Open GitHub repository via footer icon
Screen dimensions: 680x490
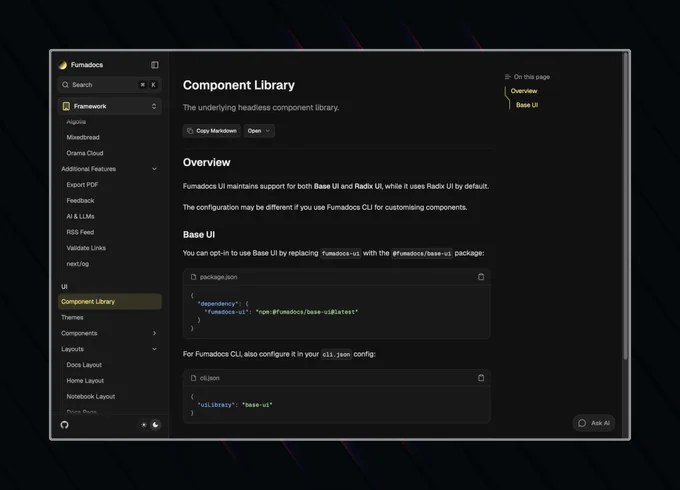click(65, 425)
